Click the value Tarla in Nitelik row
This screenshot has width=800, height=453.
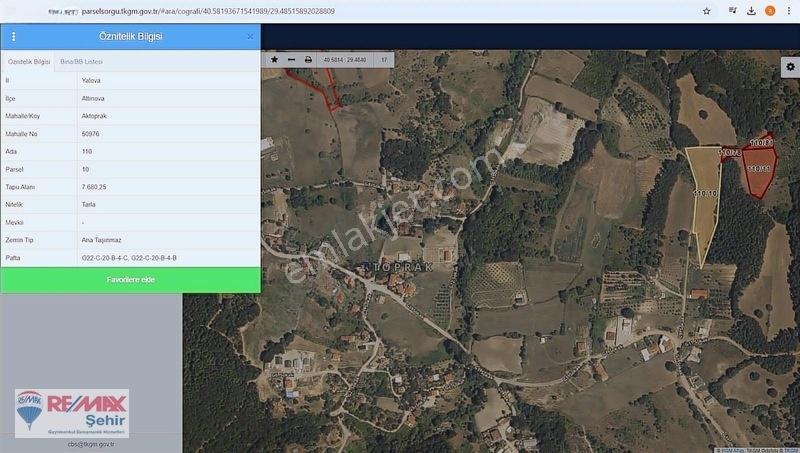click(x=88, y=205)
